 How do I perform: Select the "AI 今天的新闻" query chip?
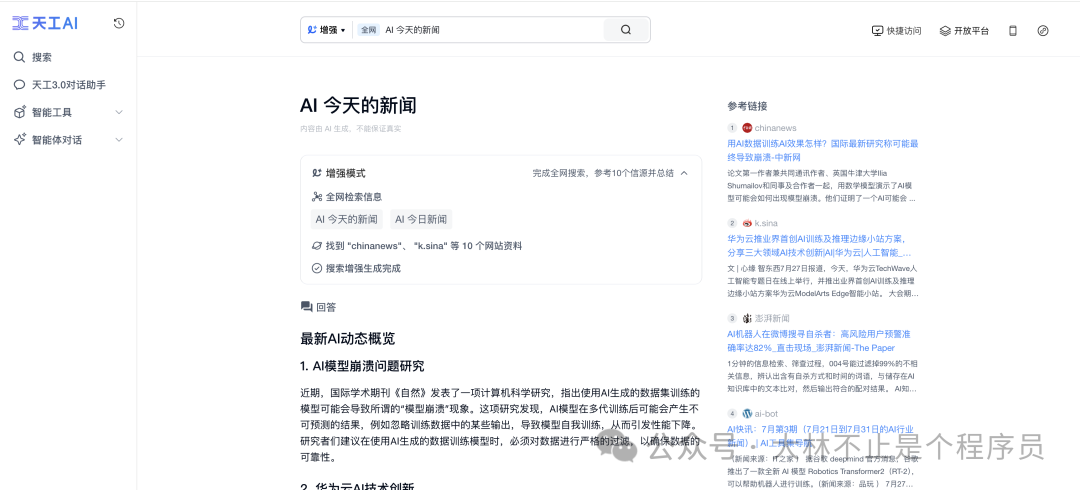pyautogui.click(x=346, y=220)
